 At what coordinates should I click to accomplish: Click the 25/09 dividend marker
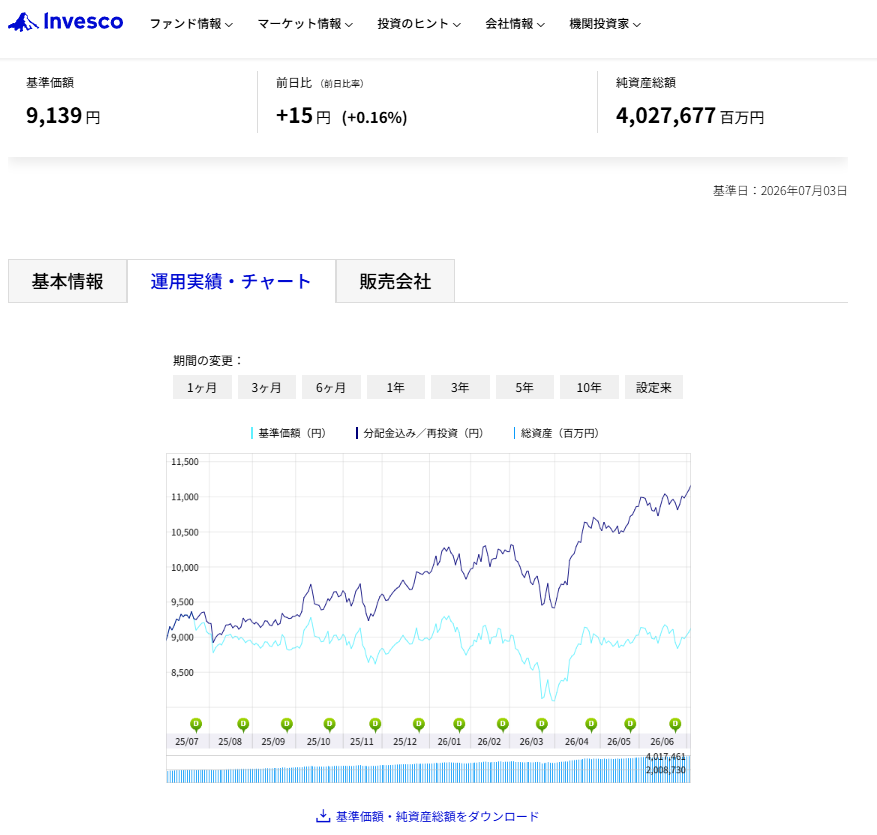[x=286, y=725]
